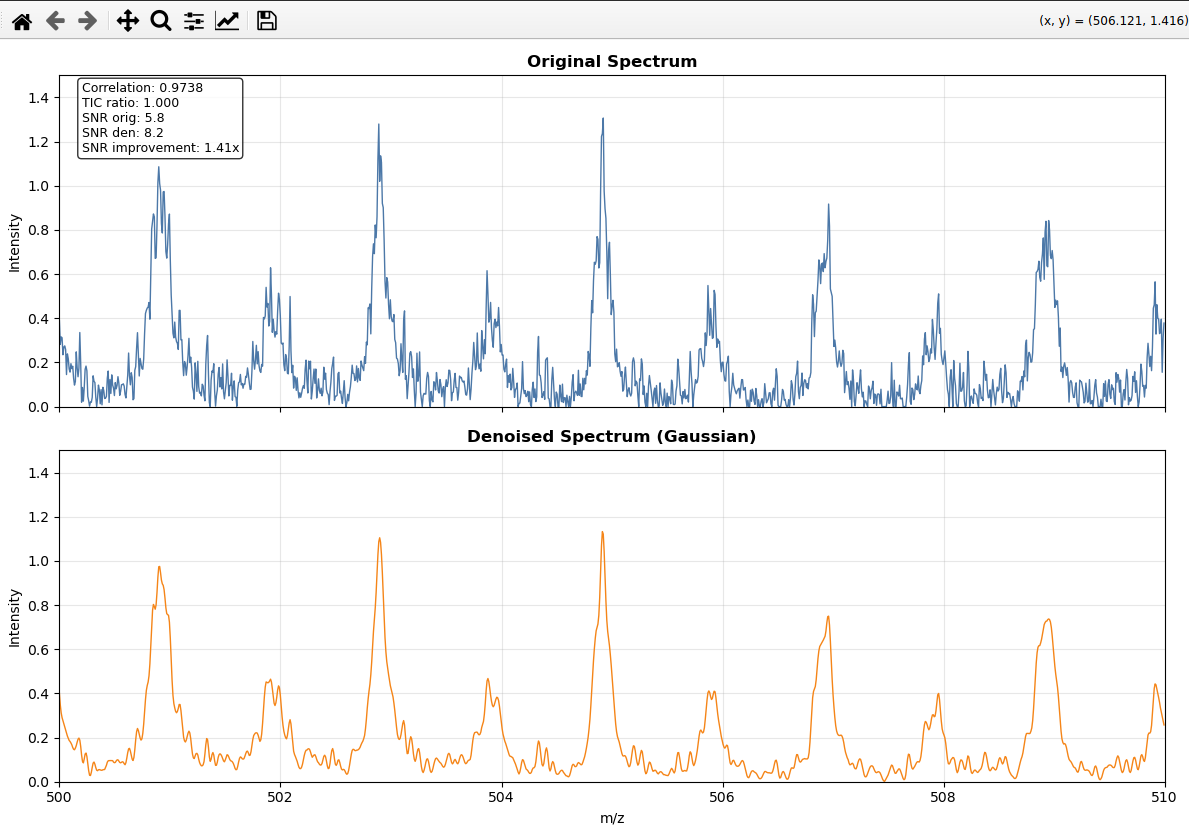
Task: Click the Intensity label of the denoised spectrum
Action: [x=14, y=617]
